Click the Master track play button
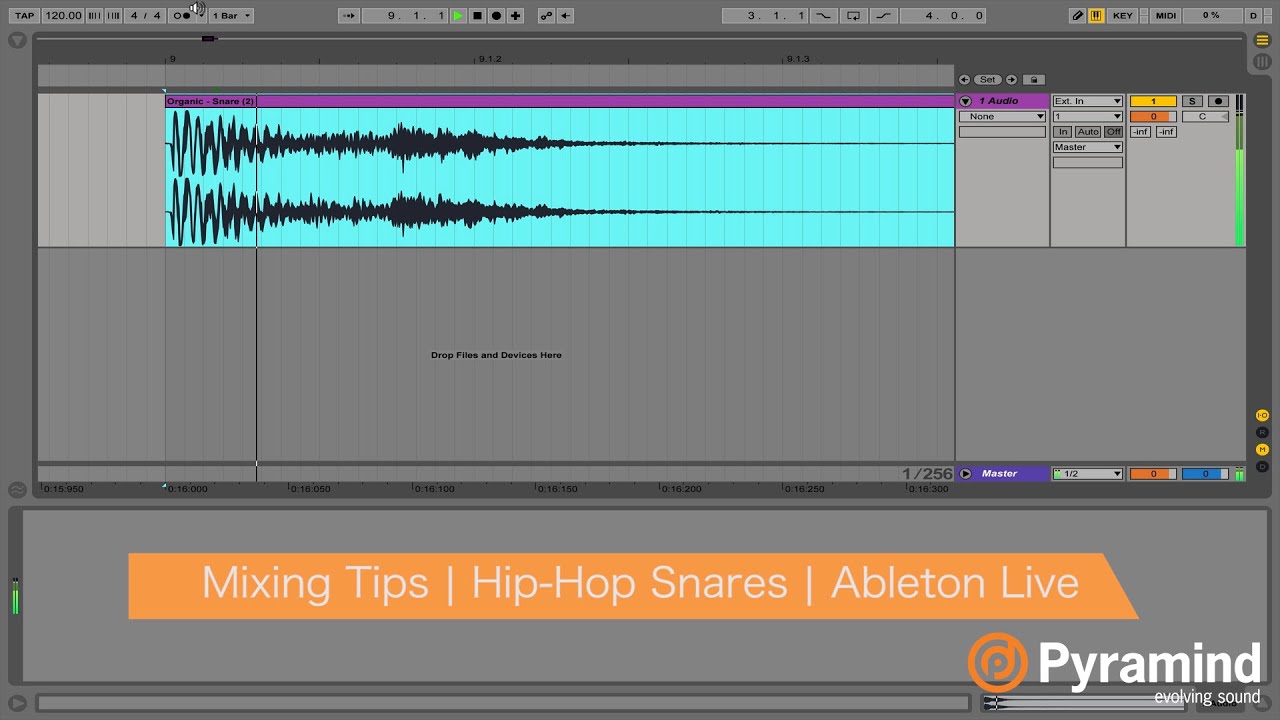 (965, 474)
